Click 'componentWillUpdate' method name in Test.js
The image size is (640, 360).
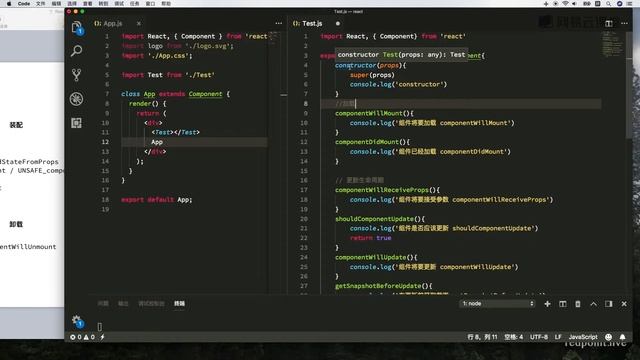click(x=371, y=257)
